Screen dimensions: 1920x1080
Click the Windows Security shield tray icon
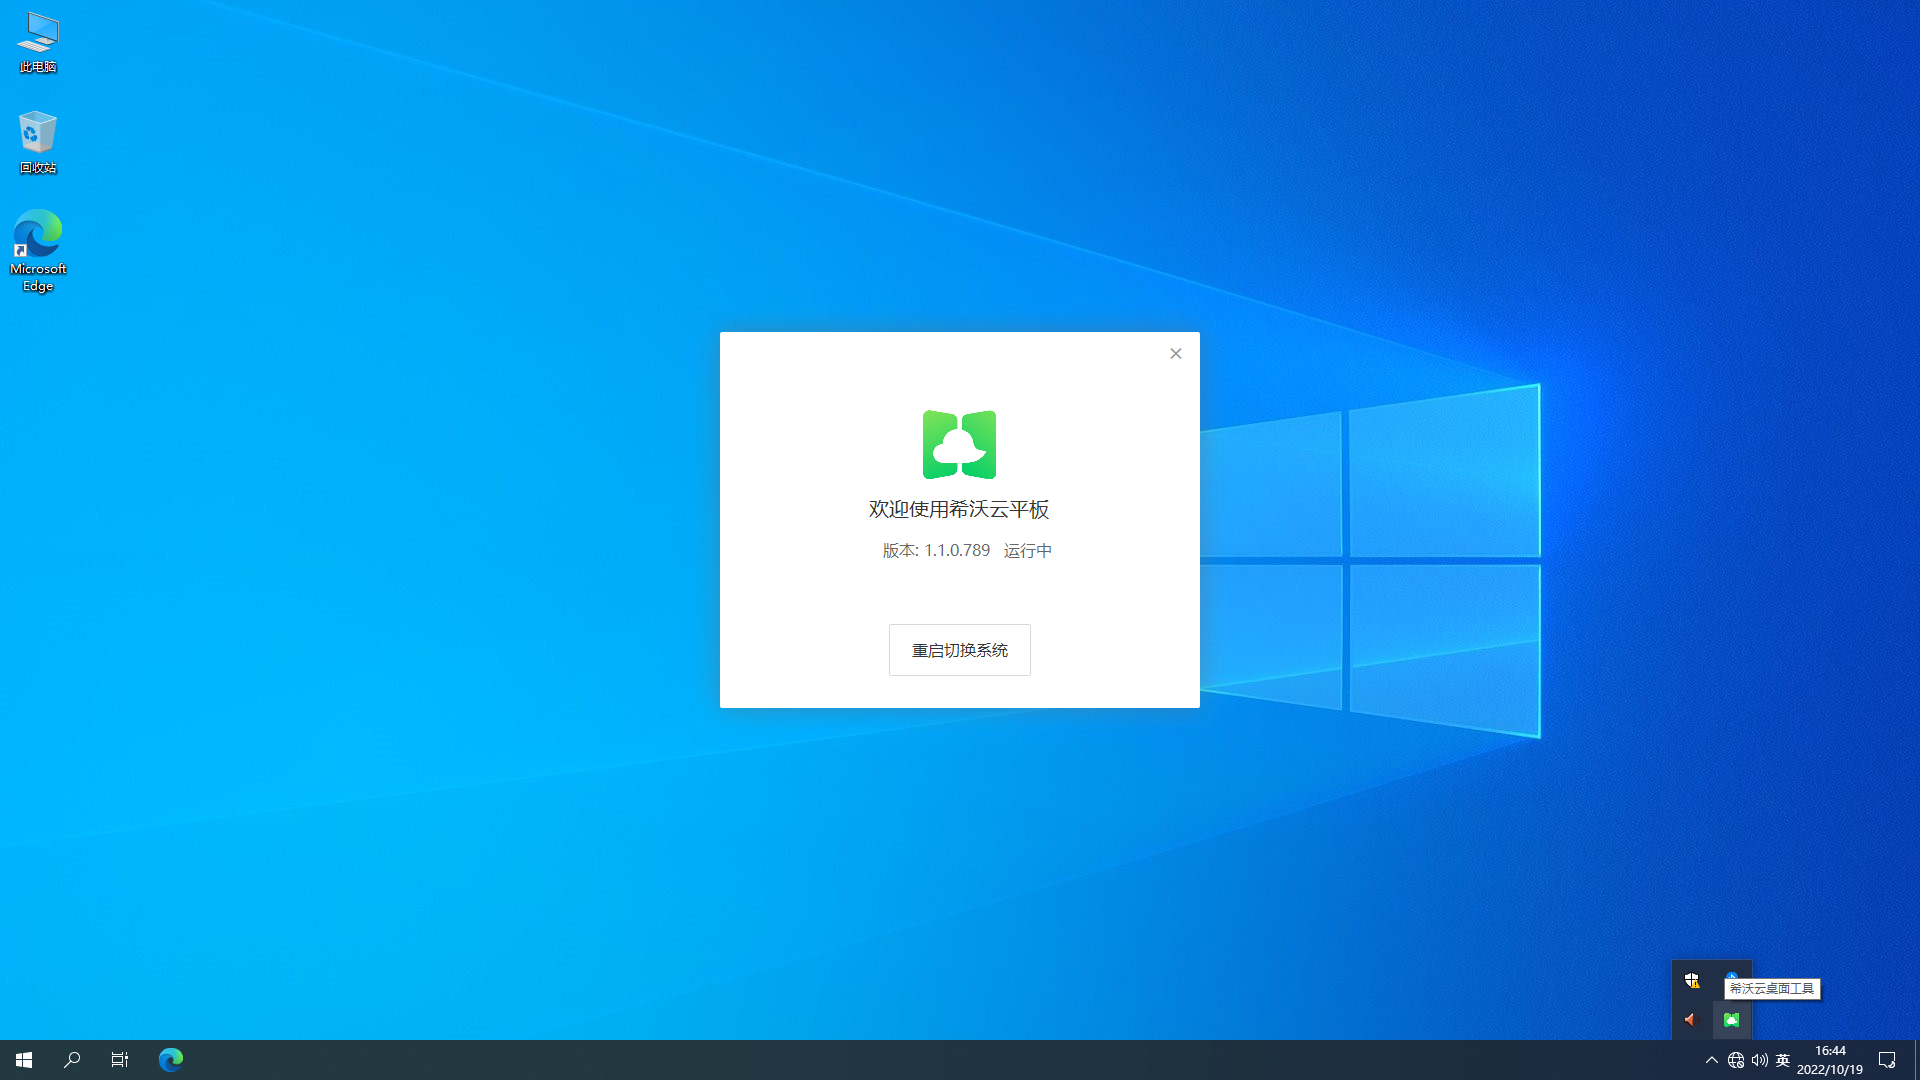[x=1692, y=981]
